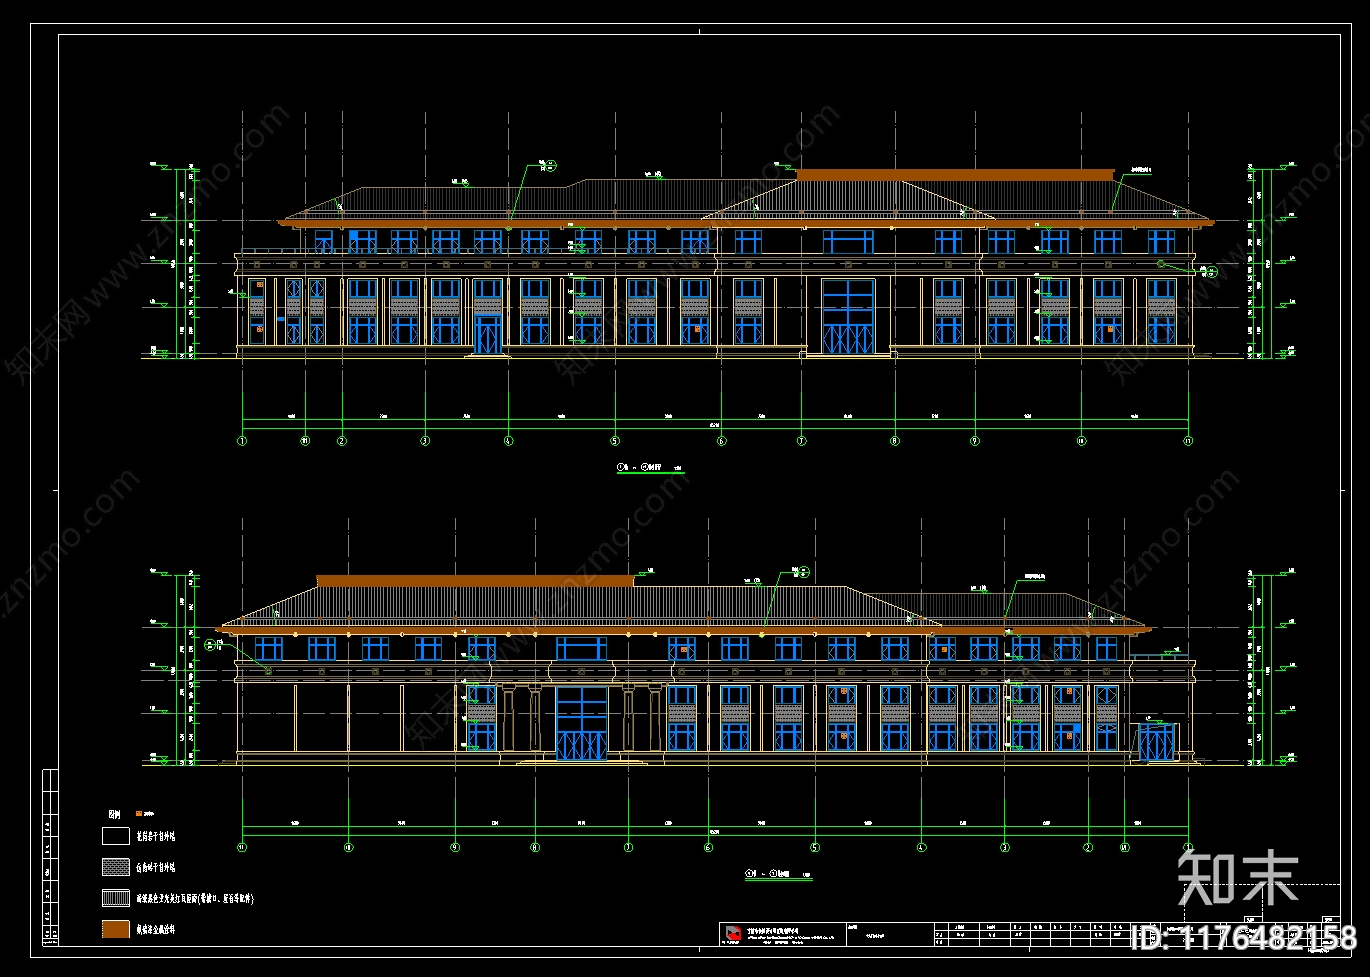
Task: Select grid bubble 2 under the upper elevation
Action: tap(342, 440)
